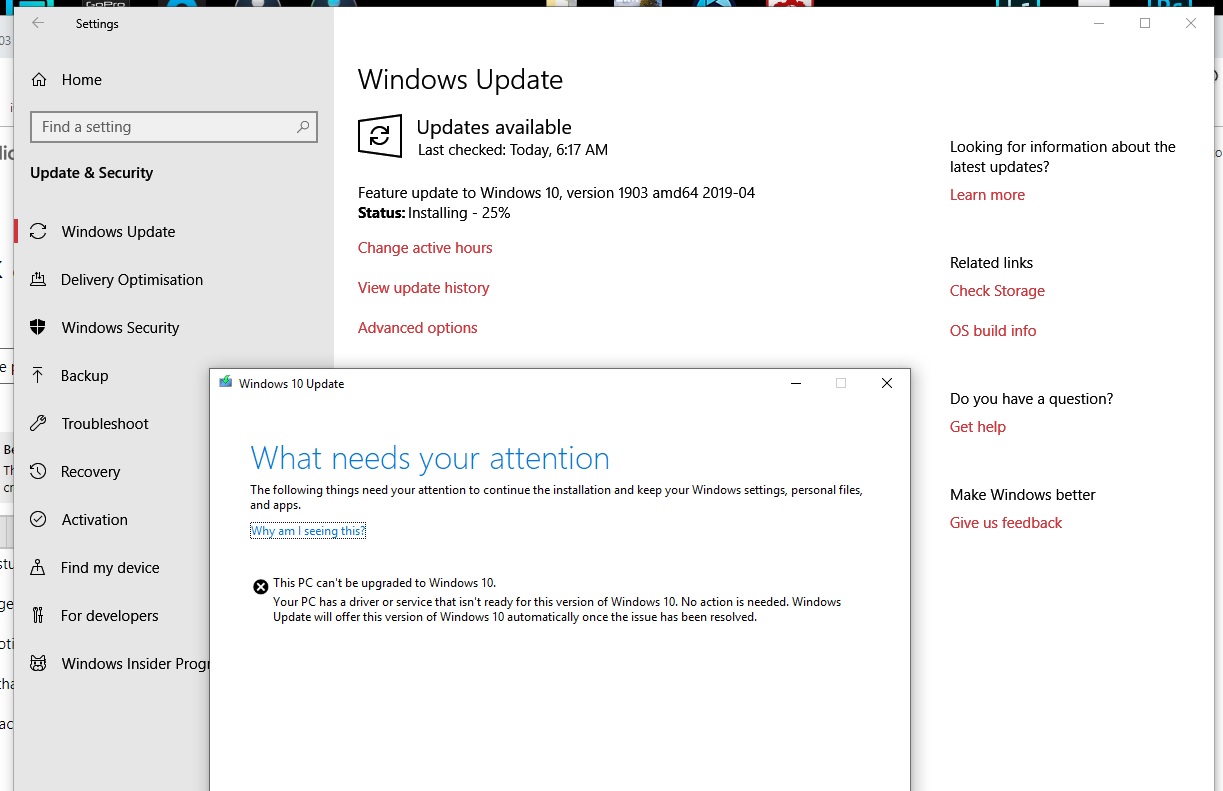Viewport: 1223px width, 791px height.
Task: Click the Find my device person icon
Action: click(38, 568)
